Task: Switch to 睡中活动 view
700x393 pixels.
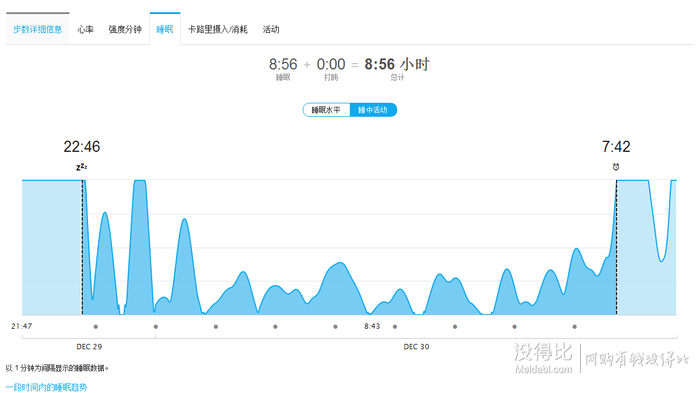Action: click(373, 110)
